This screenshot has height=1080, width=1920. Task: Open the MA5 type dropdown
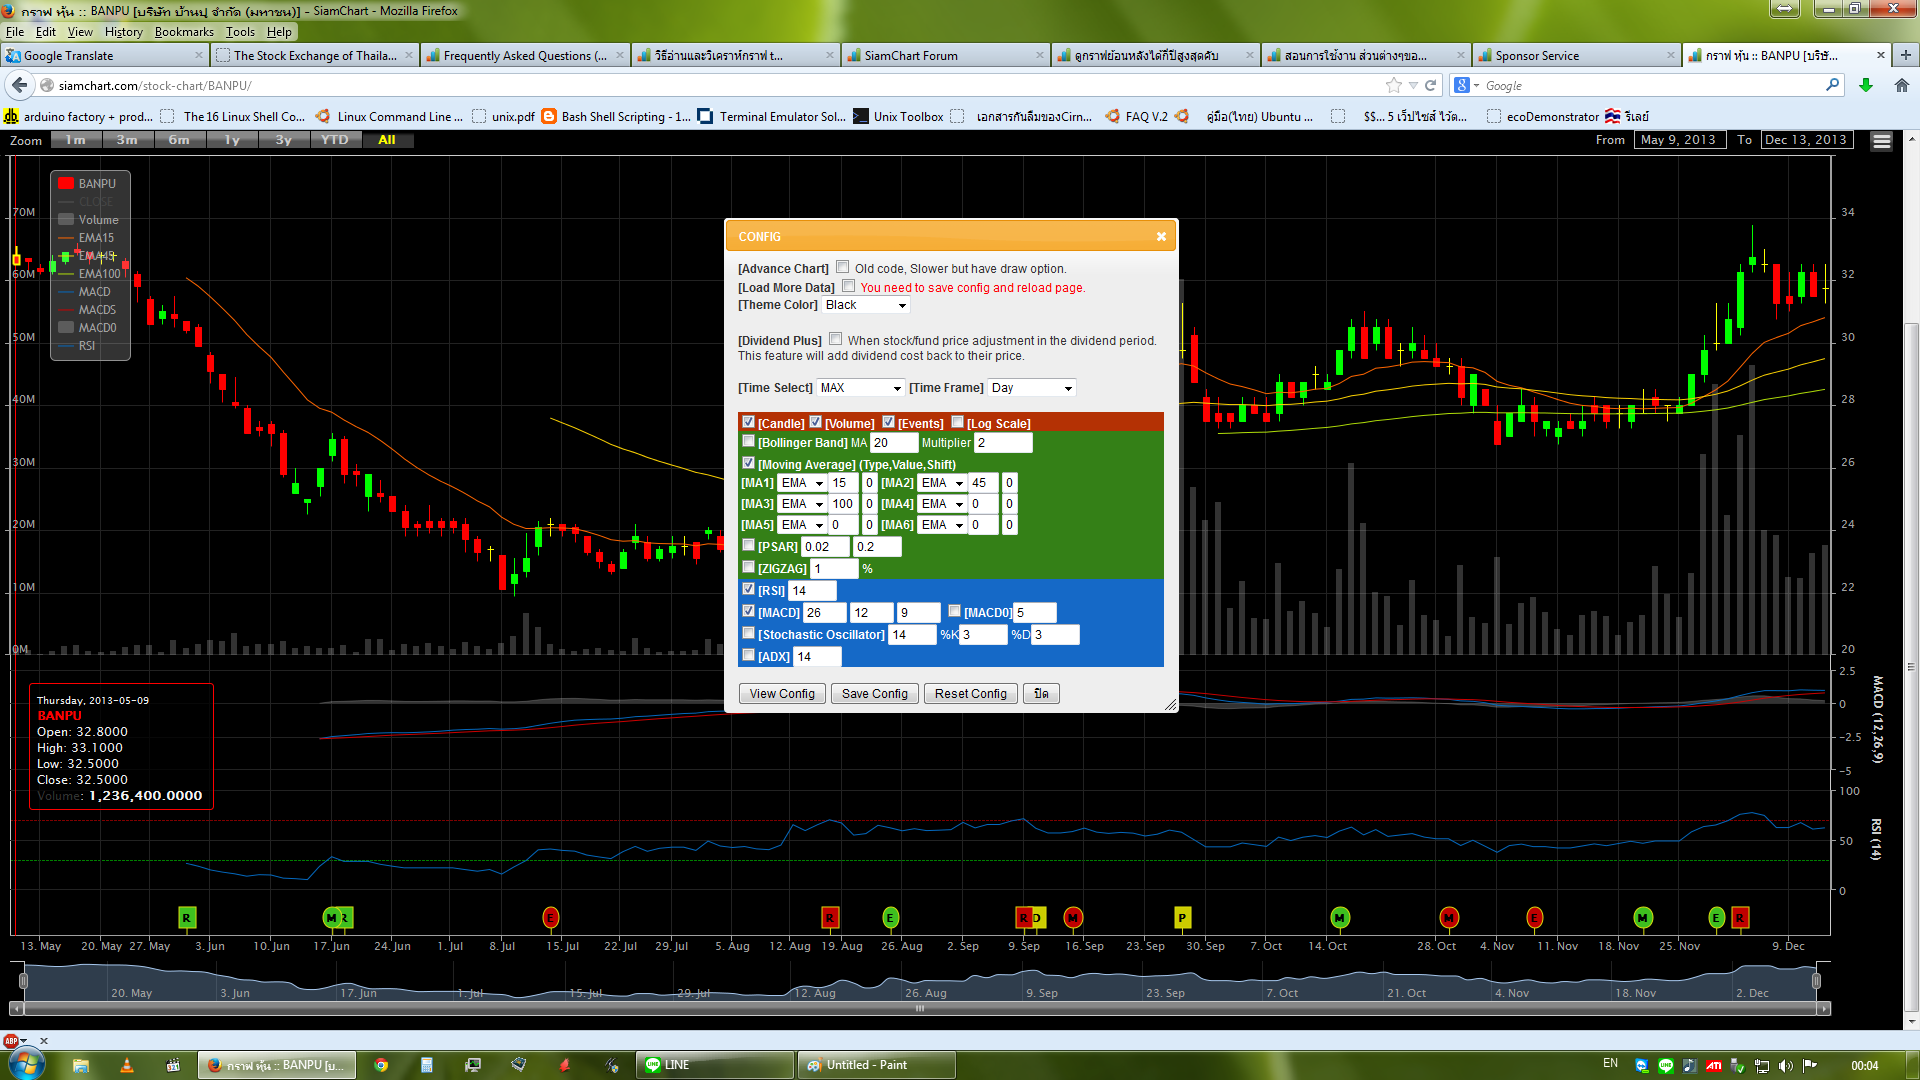tap(802, 525)
